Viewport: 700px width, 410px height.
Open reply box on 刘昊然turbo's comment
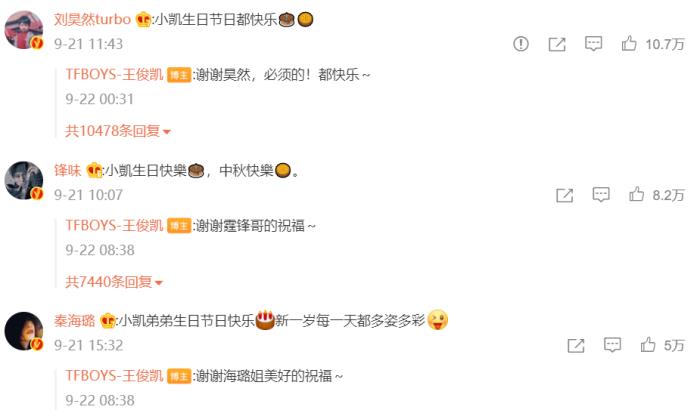[x=593, y=44]
